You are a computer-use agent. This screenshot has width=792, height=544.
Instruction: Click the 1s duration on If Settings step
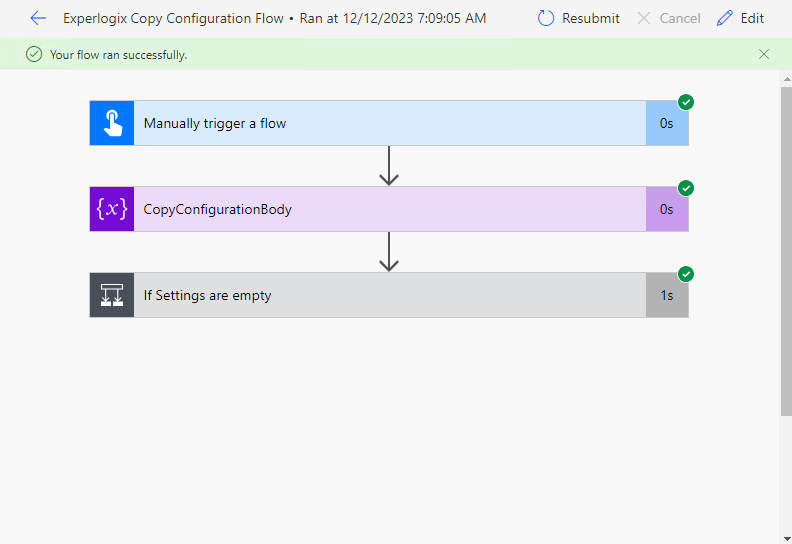[x=667, y=295]
